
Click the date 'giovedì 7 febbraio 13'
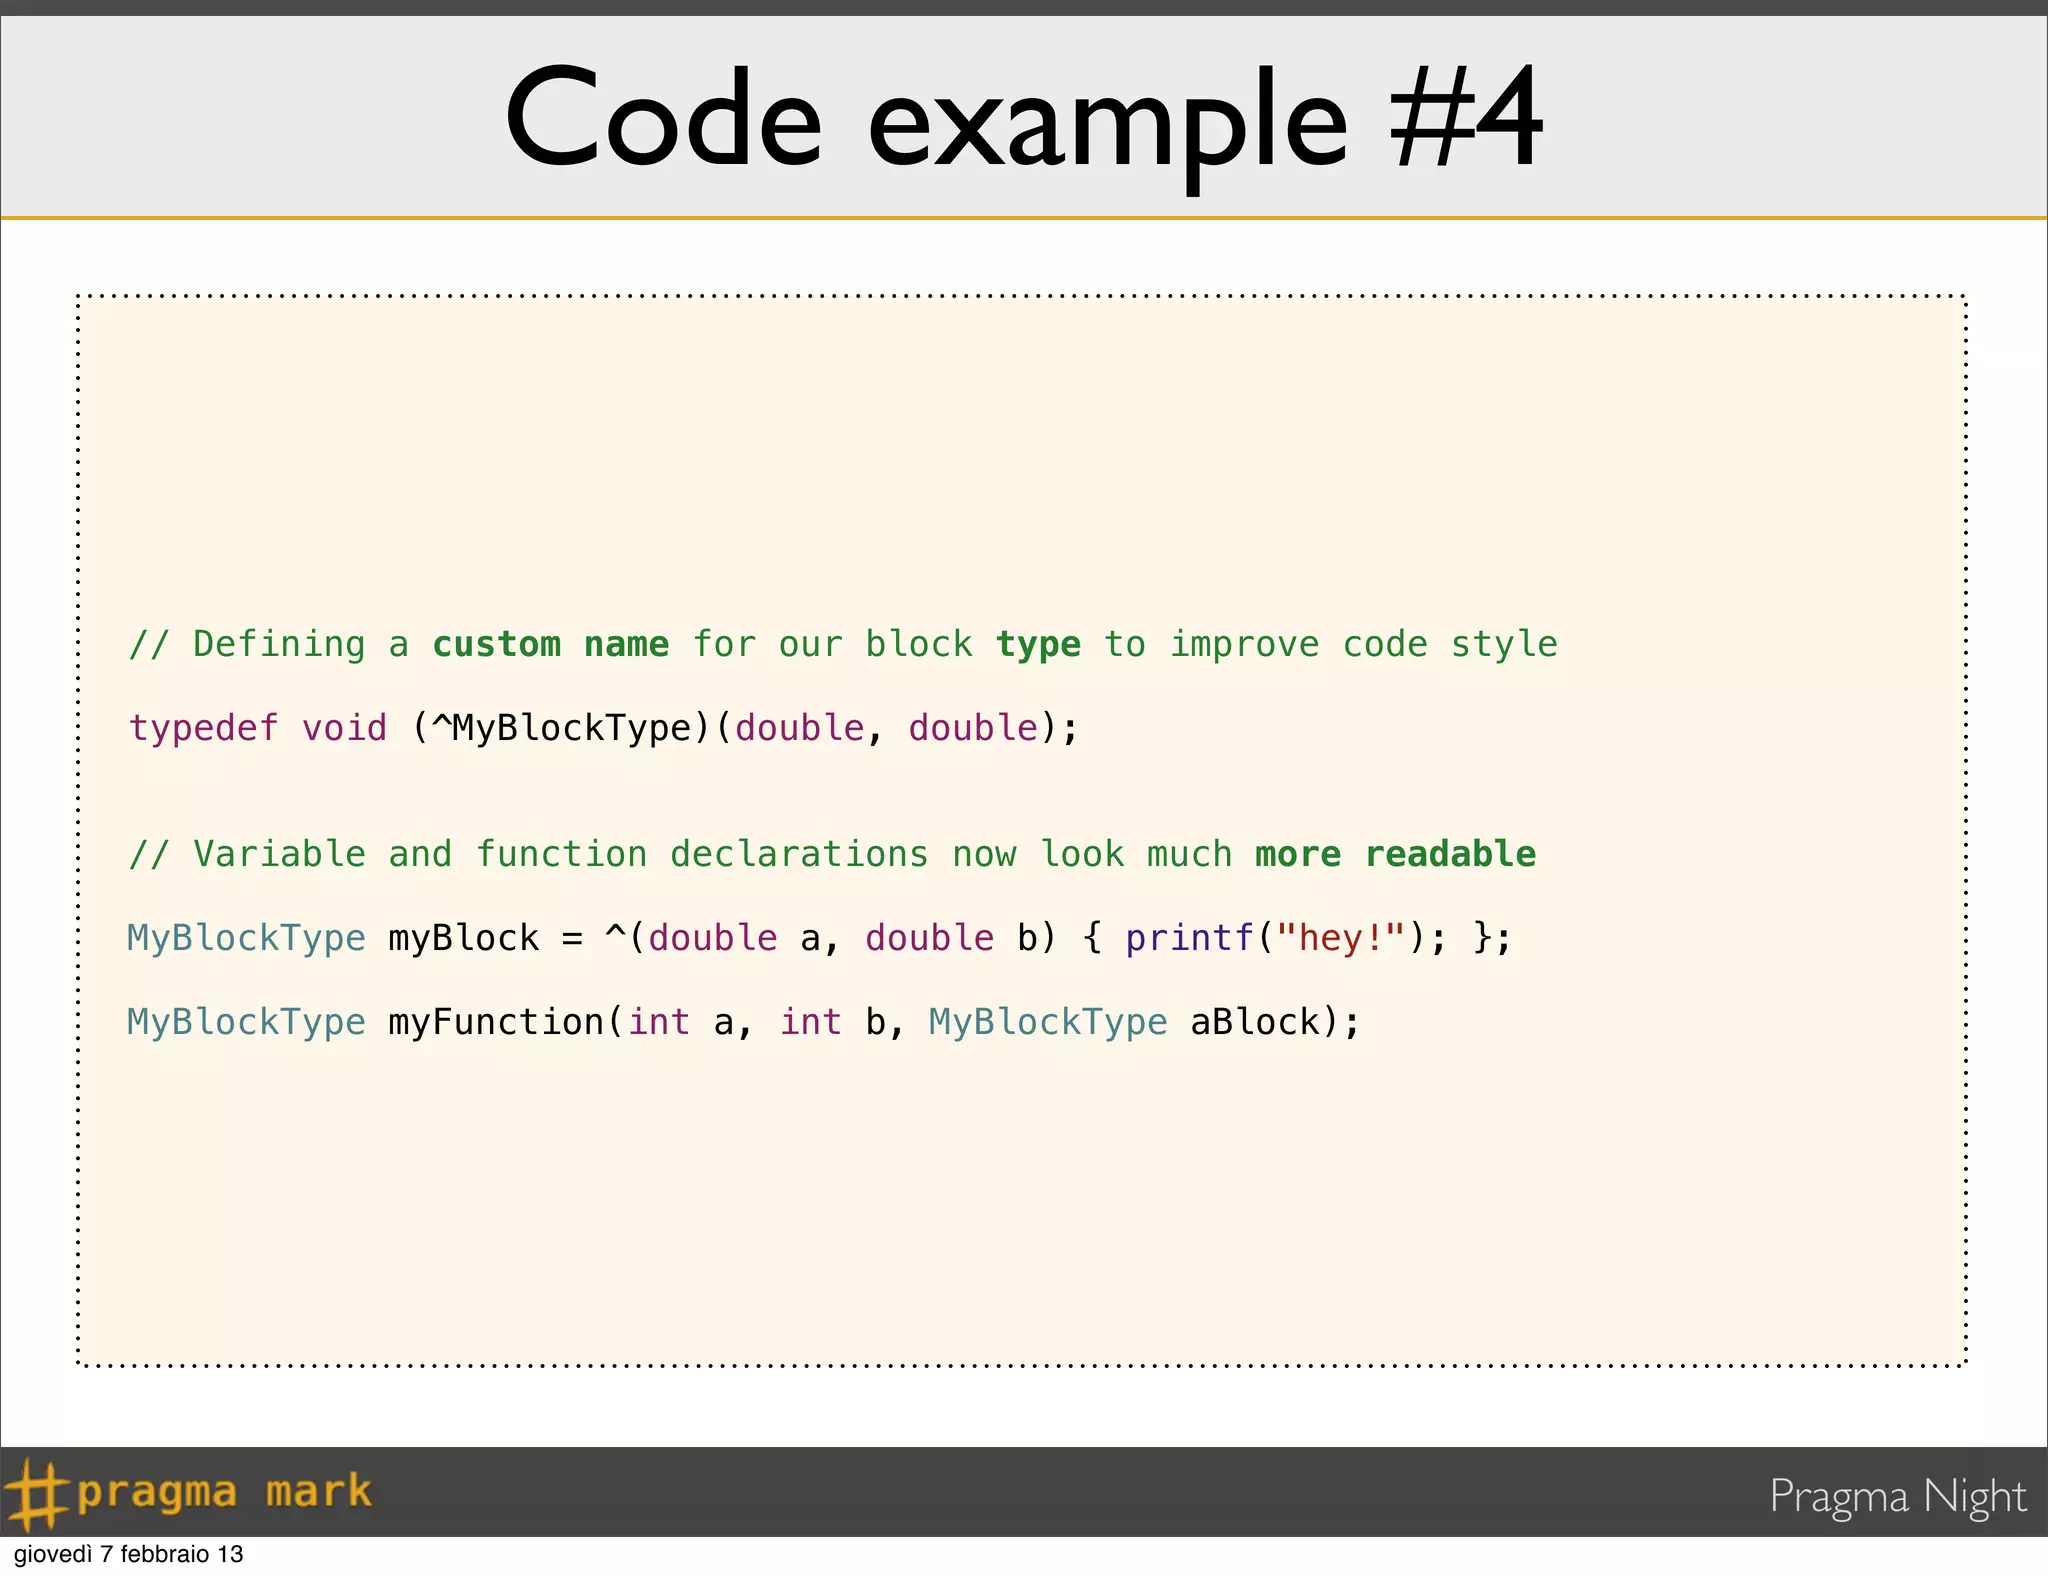click(x=128, y=1554)
